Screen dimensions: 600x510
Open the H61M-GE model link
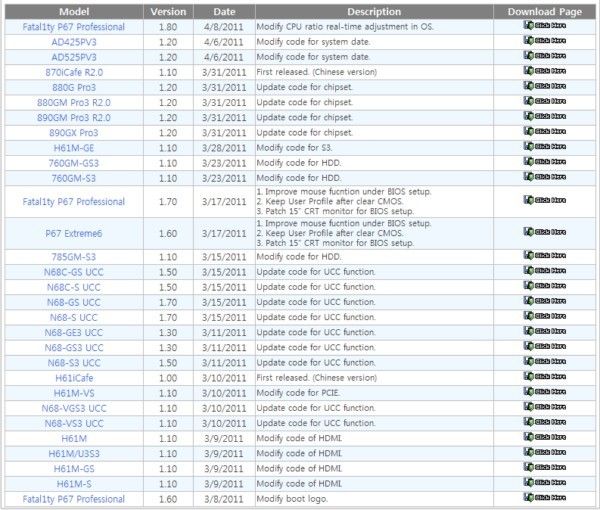point(74,148)
